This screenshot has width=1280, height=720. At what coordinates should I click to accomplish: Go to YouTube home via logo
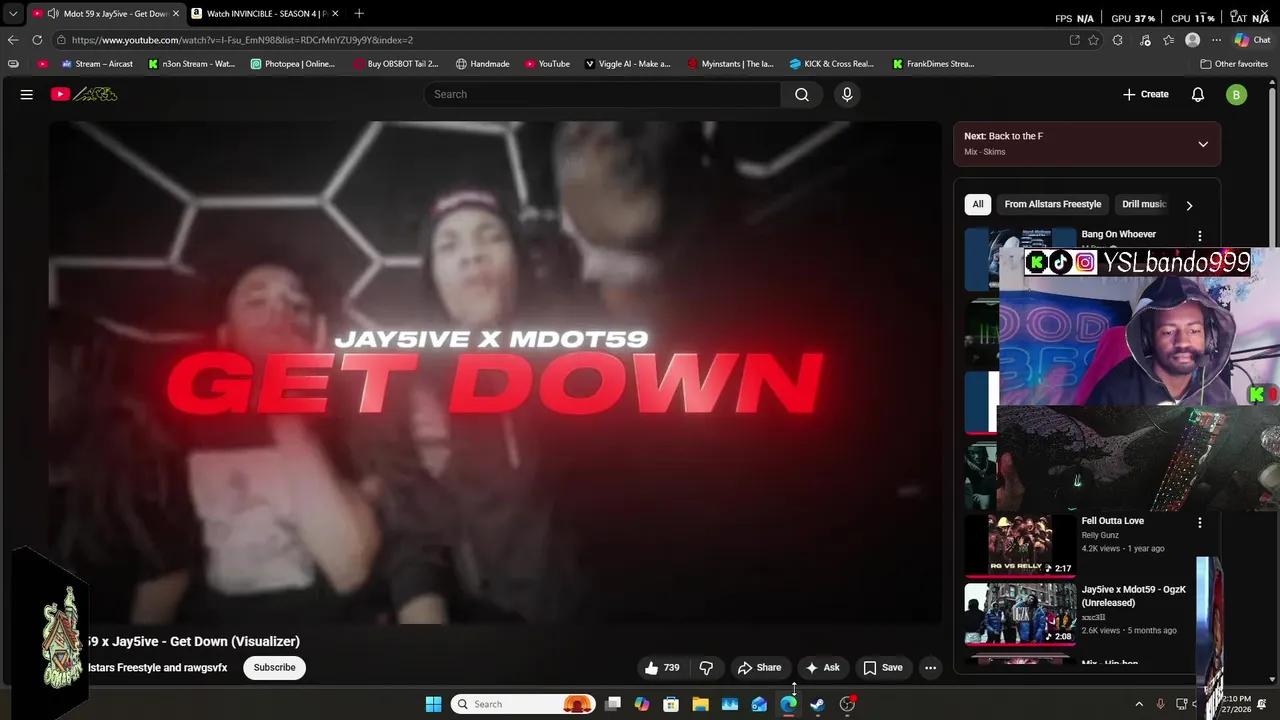pyautogui.click(x=84, y=94)
